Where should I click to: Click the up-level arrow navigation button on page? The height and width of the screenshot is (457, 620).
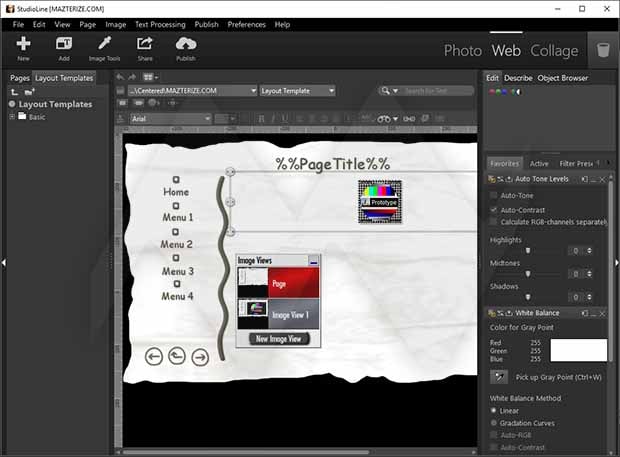tap(177, 356)
